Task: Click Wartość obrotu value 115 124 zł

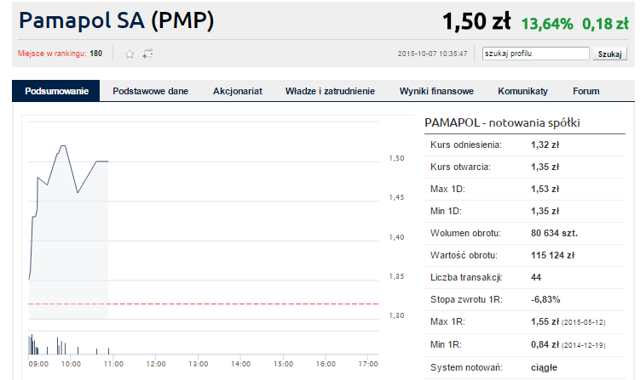Action: tap(552, 256)
